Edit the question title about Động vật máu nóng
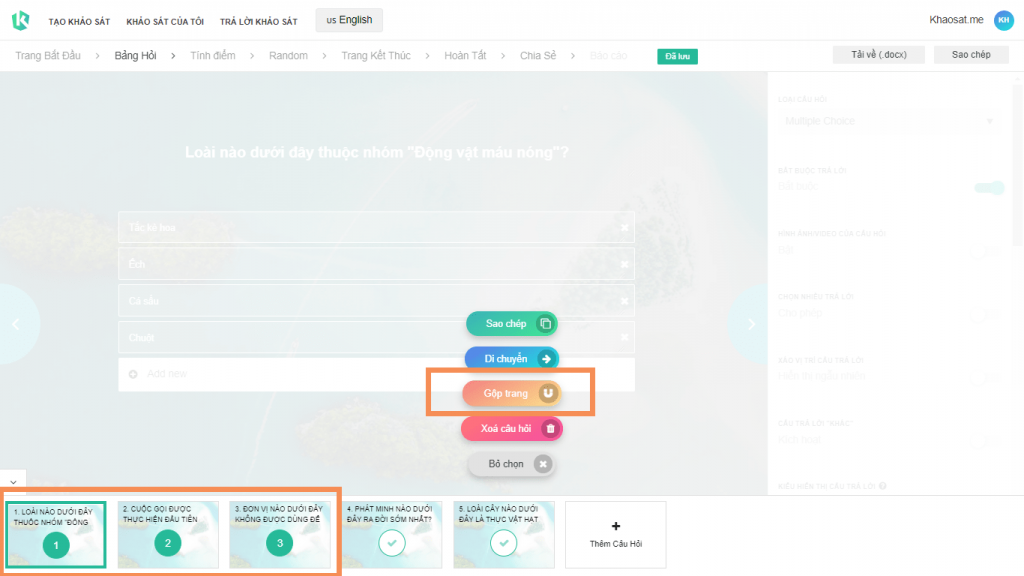The height and width of the screenshot is (576, 1024). click(x=377, y=152)
